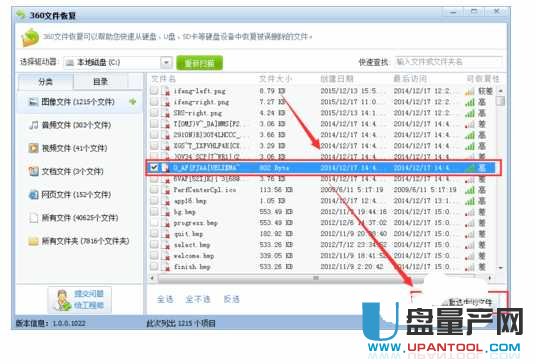Sort by the 文件名 column header
Viewport: 536px width, 364px height.
[163, 79]
